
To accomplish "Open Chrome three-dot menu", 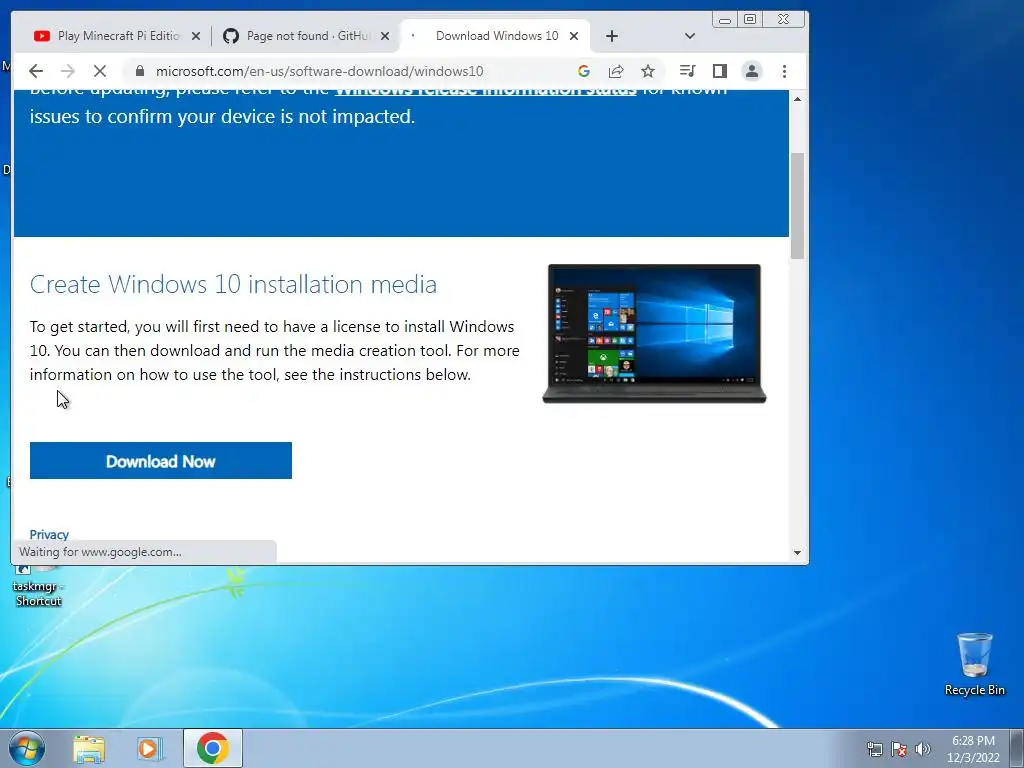I will (784, 71).
